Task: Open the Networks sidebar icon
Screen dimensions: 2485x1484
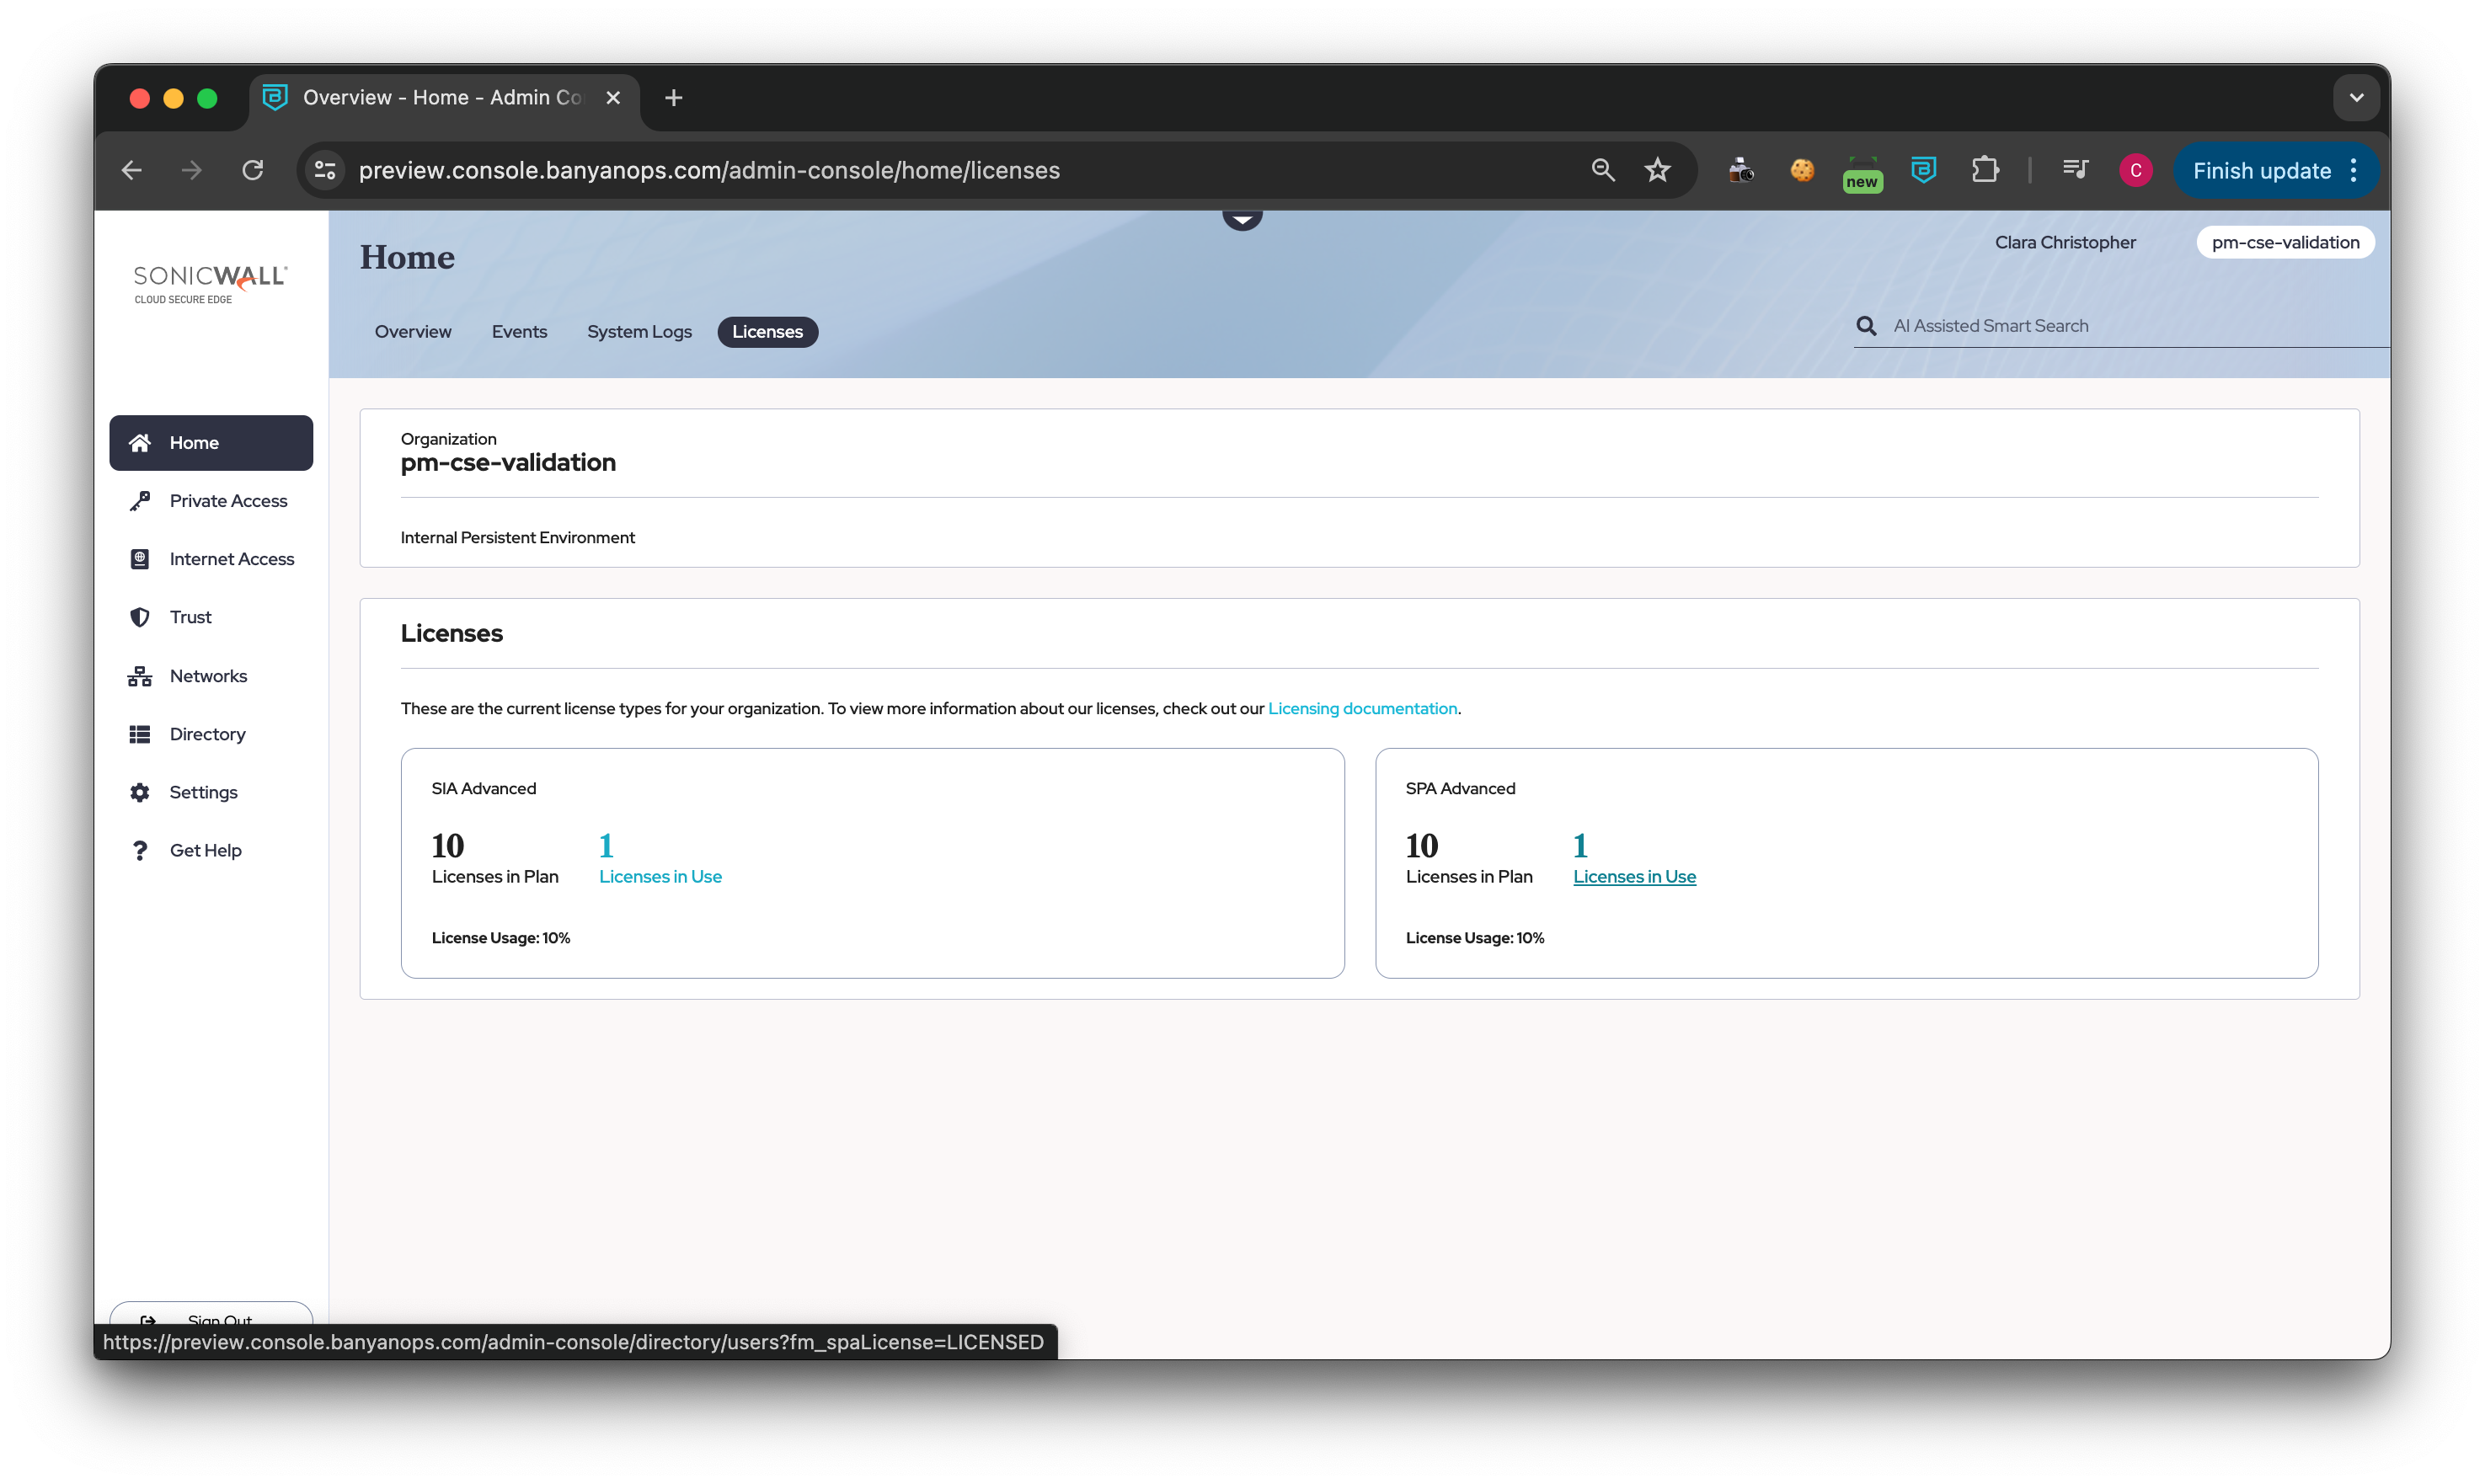Action: (x=140, y=676)
